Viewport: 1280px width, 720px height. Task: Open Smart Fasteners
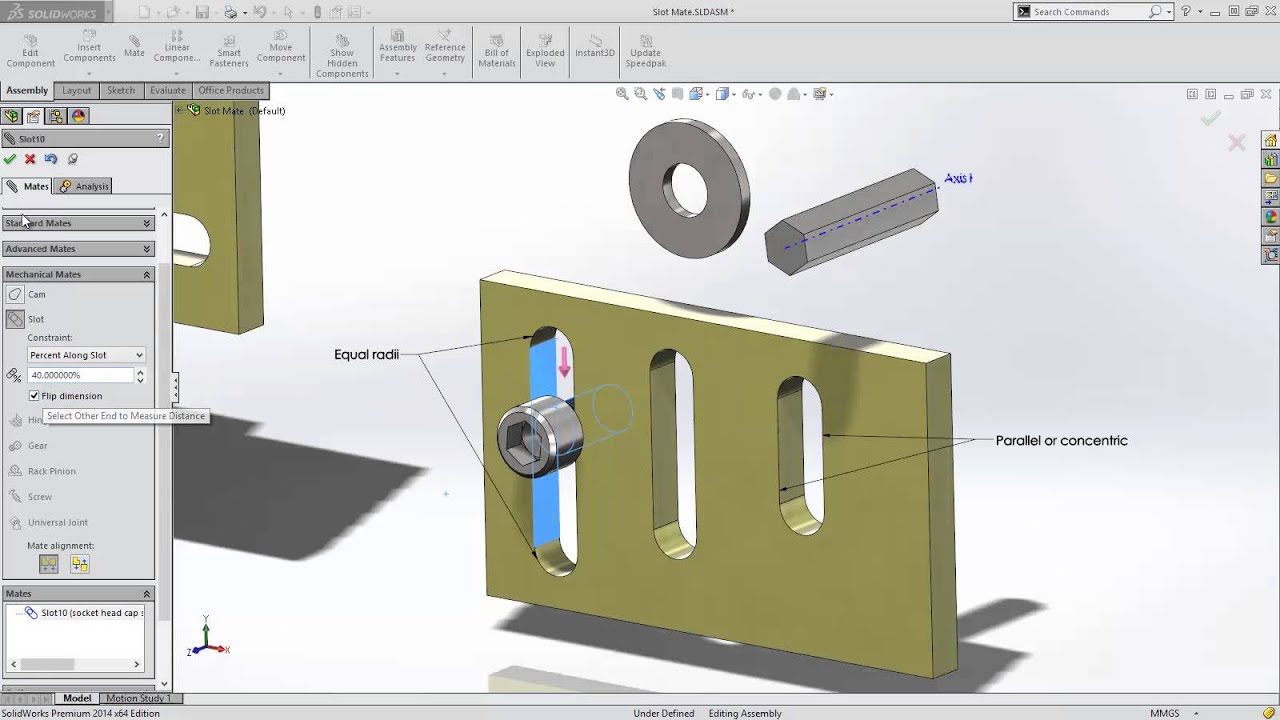pyautogui.click(x=229, y=51)
